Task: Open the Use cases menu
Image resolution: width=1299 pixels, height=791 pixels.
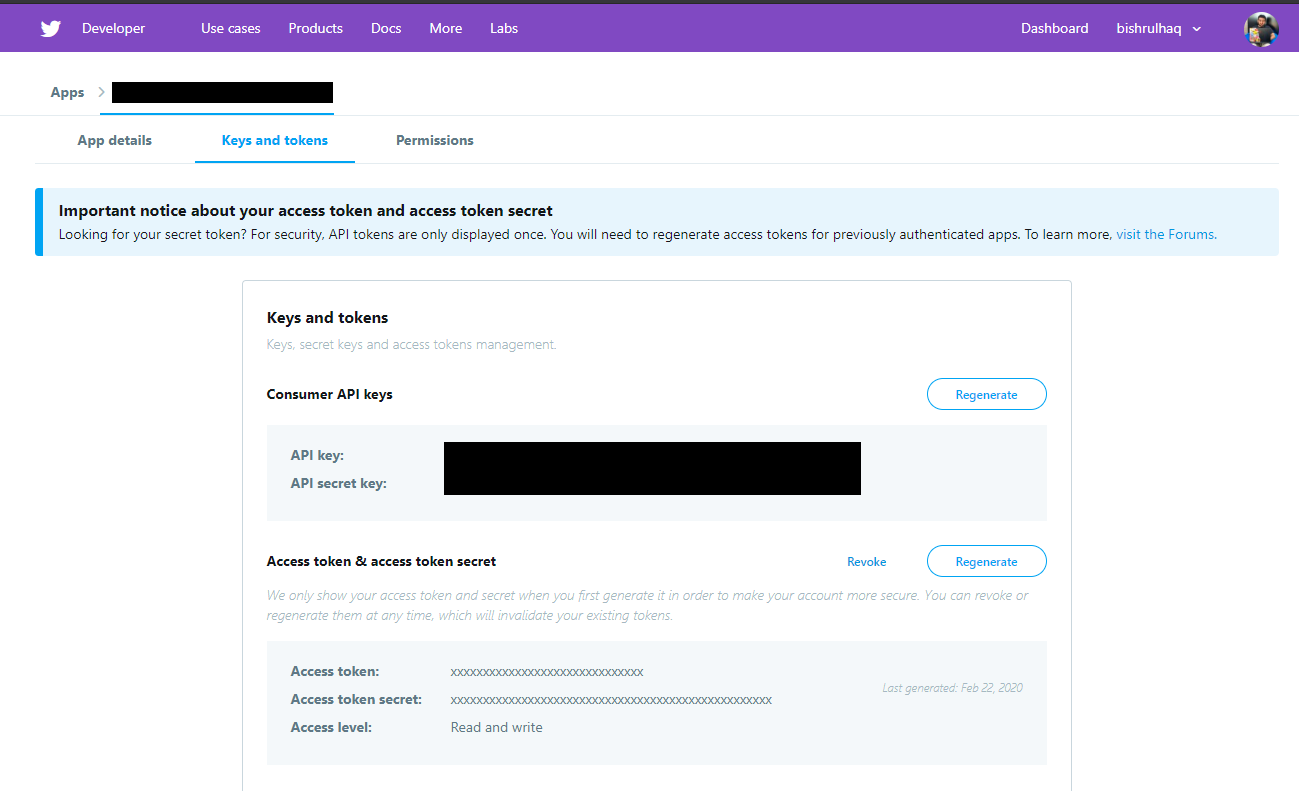Action: [x=230, y=28]
